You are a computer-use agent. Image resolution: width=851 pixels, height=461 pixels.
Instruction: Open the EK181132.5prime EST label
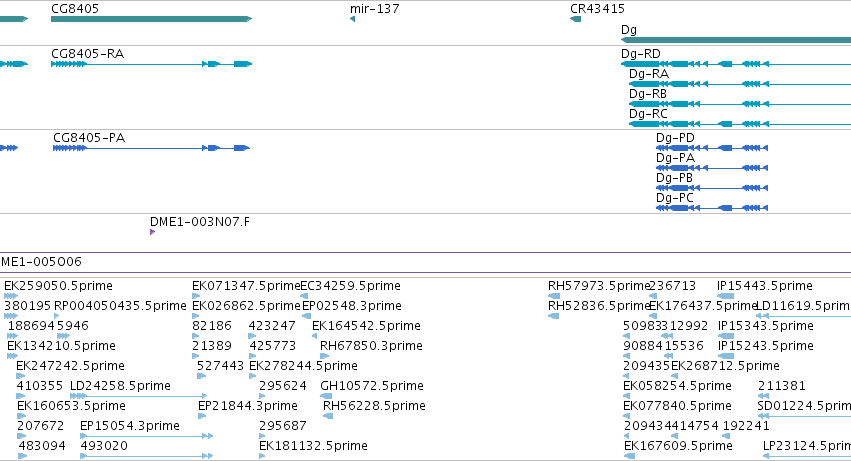313,446
